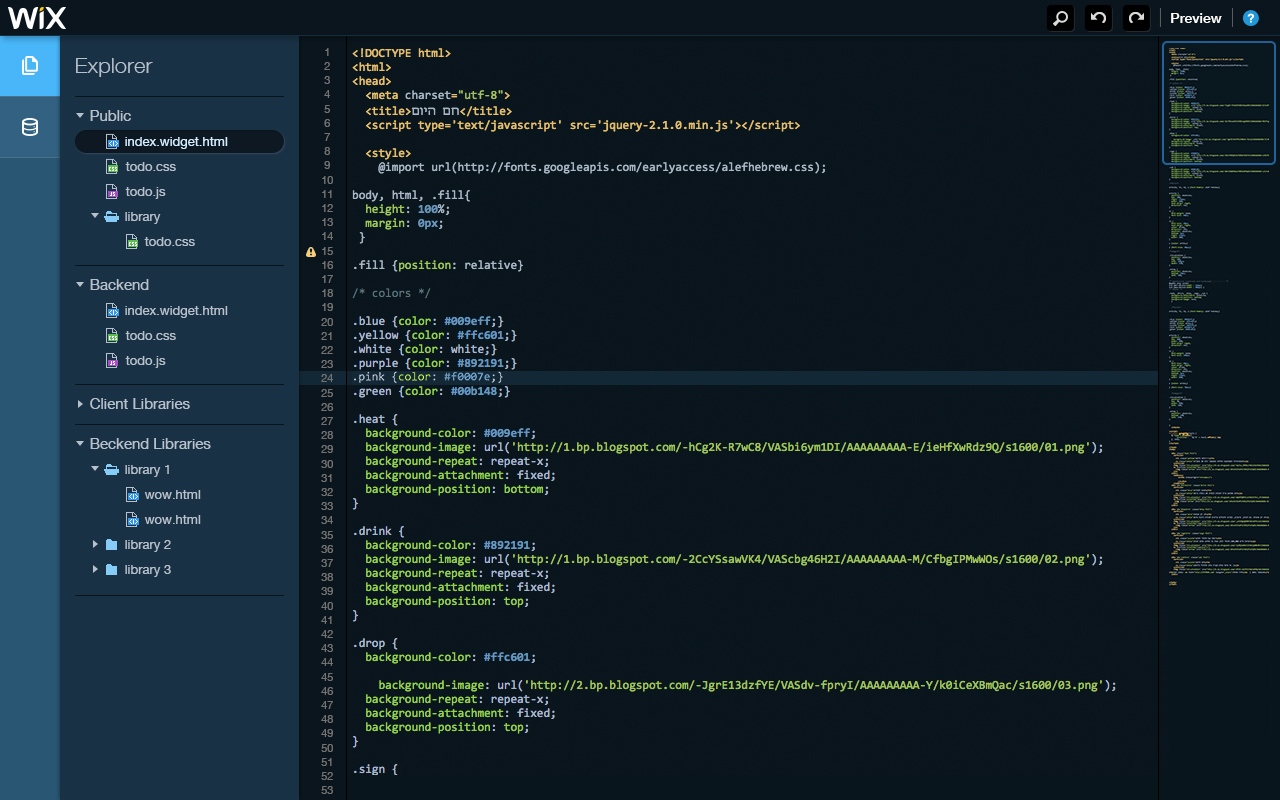The image size is (1280, 800).
Task: Click the .sign selector line
Action: (375, 769)
